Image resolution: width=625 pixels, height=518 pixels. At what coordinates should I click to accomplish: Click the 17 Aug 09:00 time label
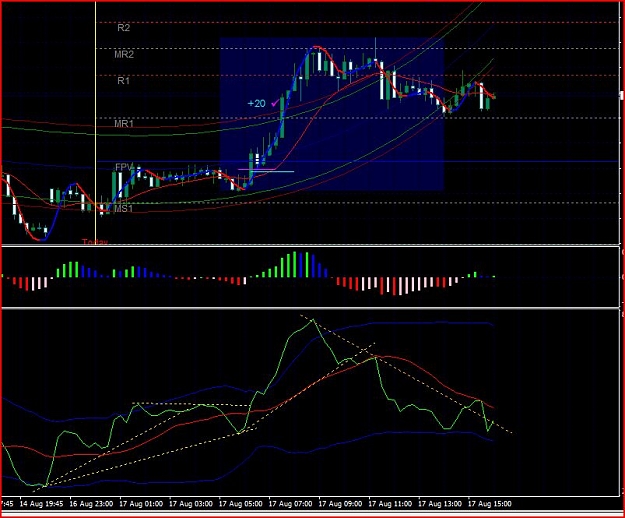point(340,504)
